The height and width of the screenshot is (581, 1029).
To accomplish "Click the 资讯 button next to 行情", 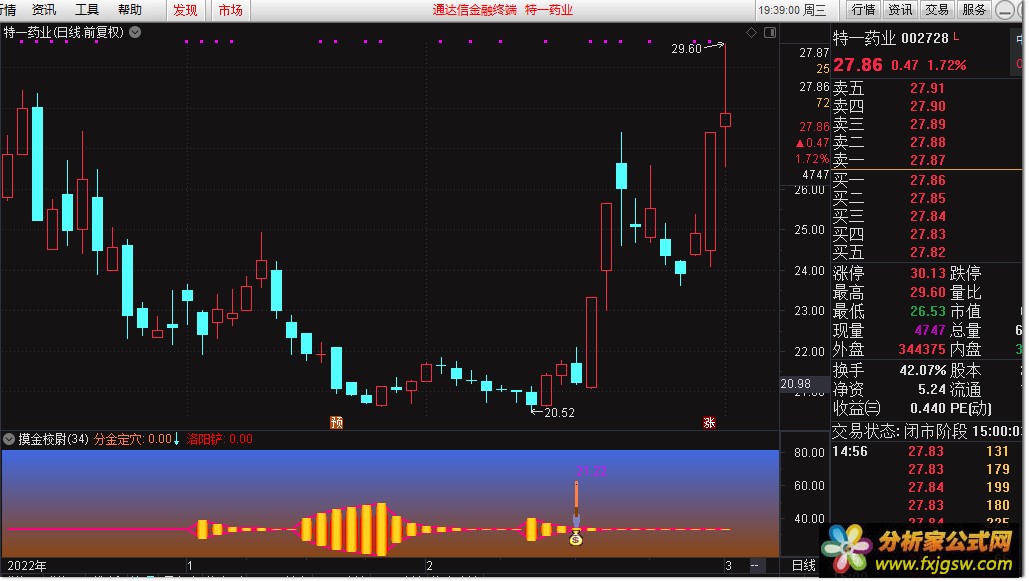I will (900, 10).
